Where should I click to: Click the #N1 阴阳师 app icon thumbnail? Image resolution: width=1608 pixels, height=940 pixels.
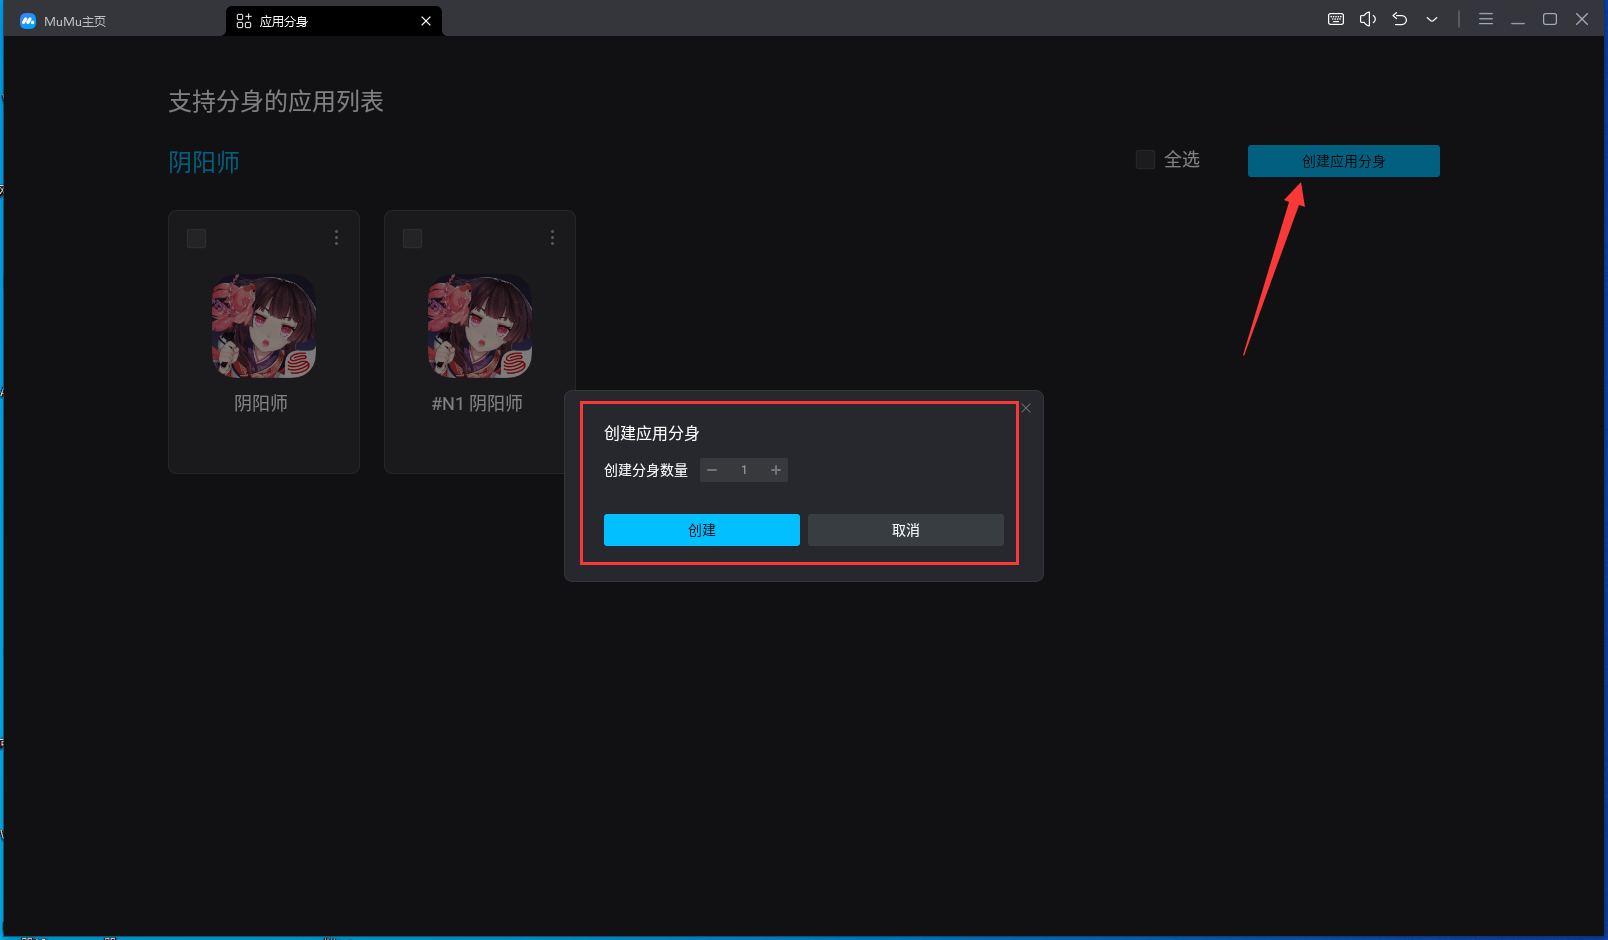[480, 326]
